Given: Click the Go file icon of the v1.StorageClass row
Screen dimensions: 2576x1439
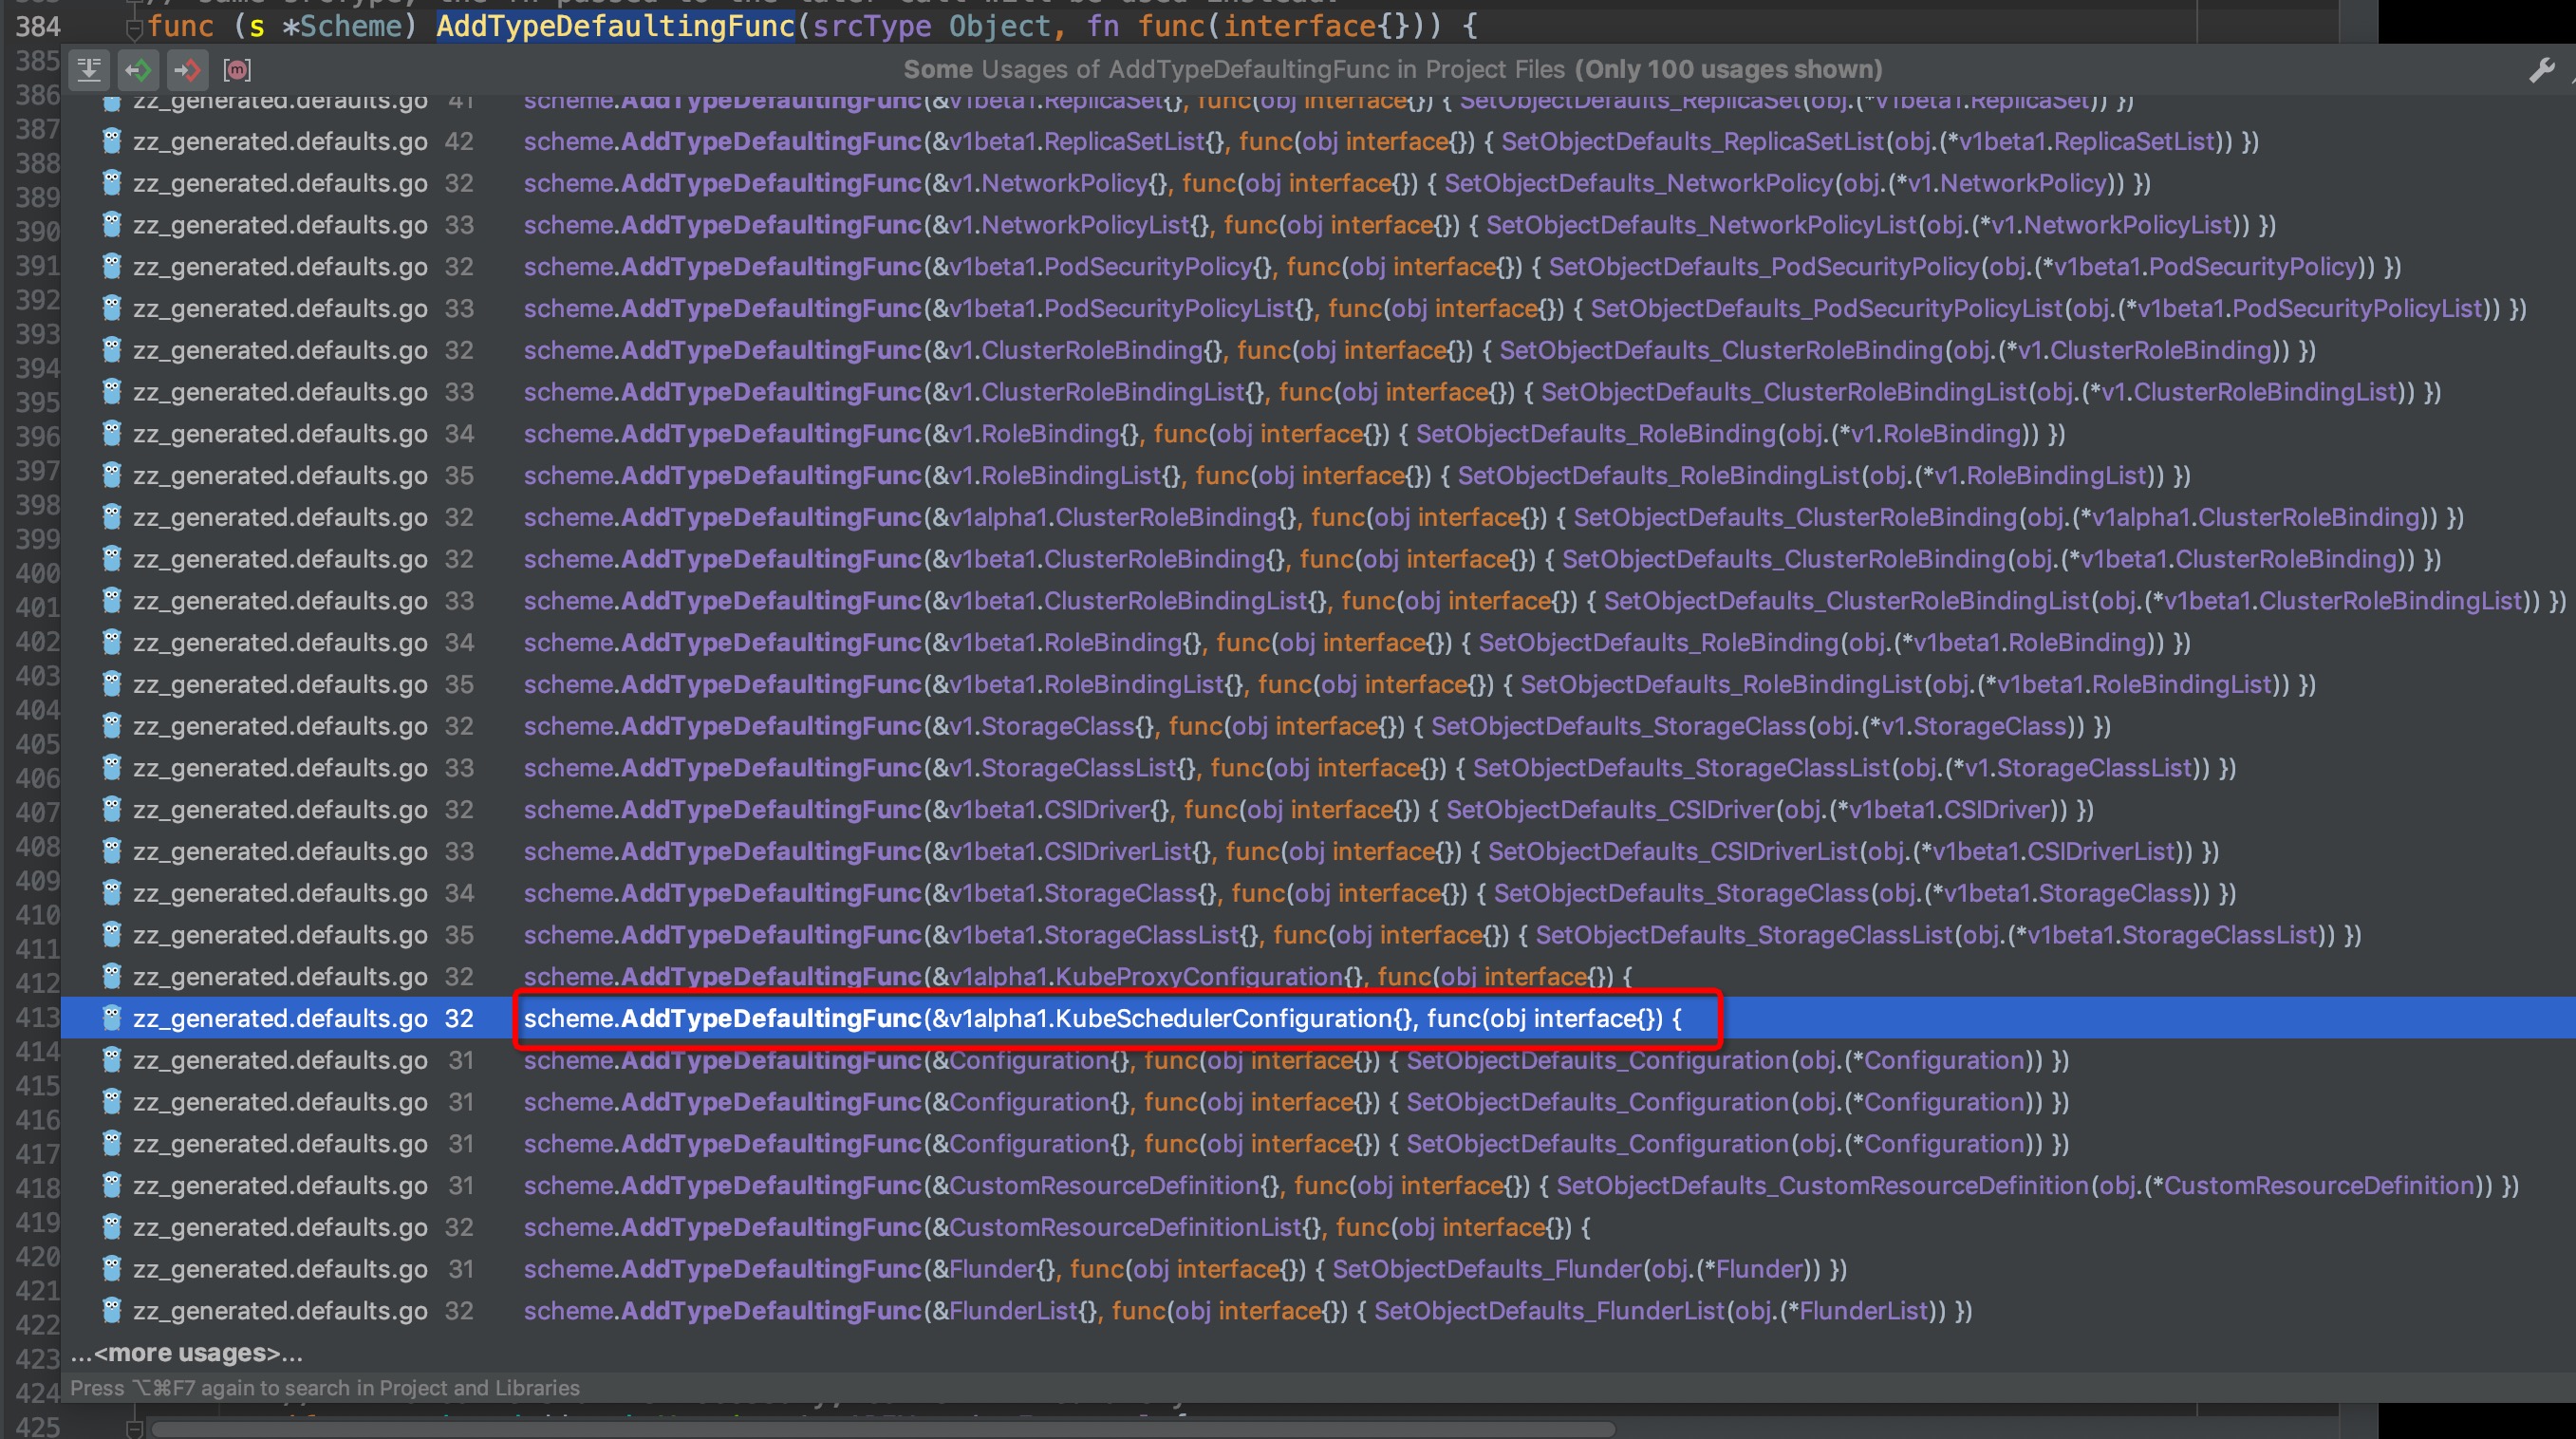Looking at the screenshot, I should click(112, 725).
